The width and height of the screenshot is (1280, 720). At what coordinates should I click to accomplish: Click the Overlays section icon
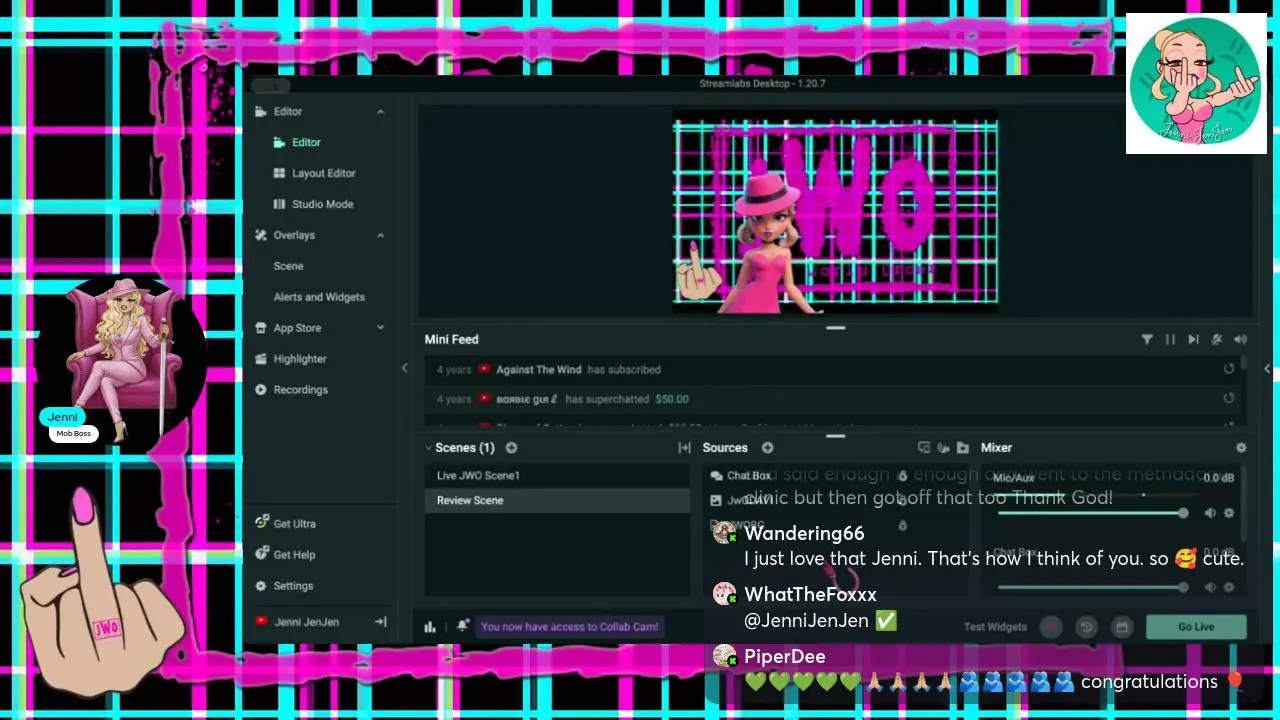(x=261, y=235)
